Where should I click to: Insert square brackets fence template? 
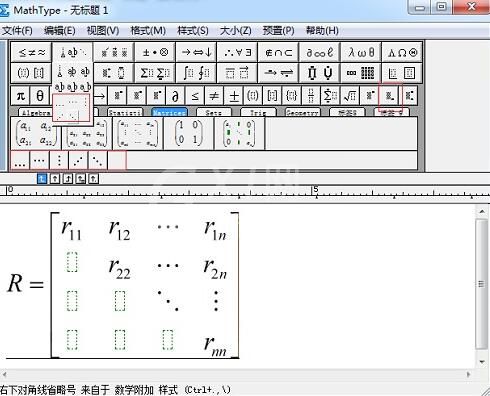pos(272,96)
